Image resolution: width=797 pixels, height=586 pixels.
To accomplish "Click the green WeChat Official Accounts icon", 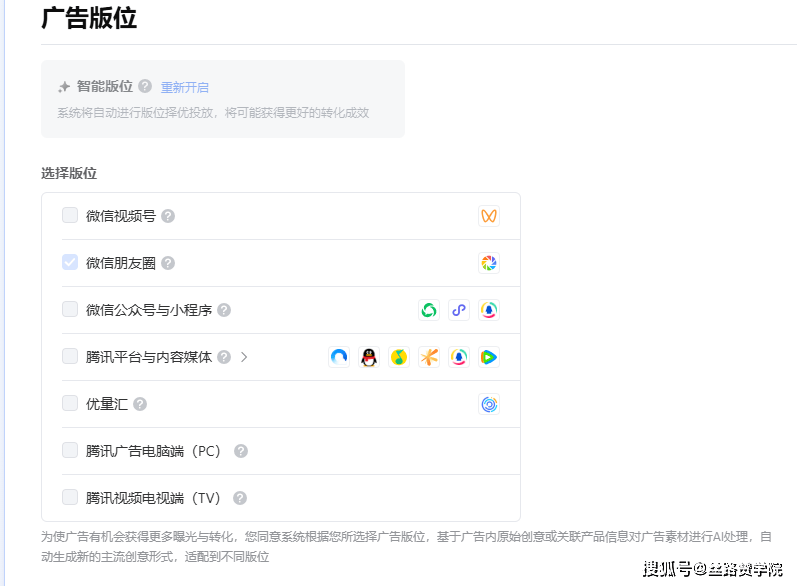I will (429, 310).
